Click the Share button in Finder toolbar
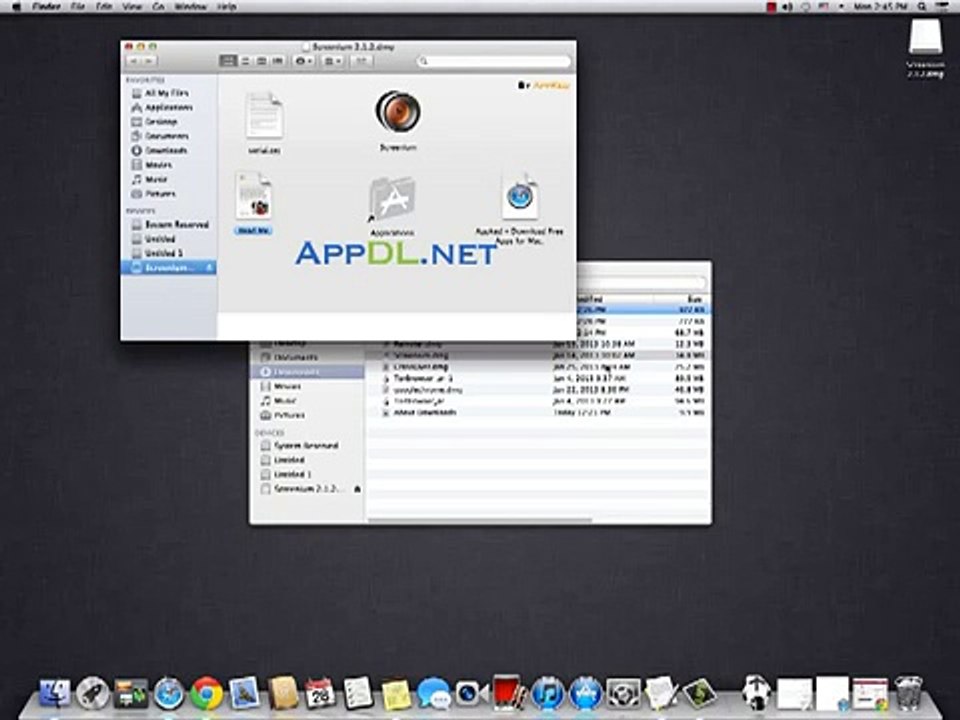 point(361,61)
